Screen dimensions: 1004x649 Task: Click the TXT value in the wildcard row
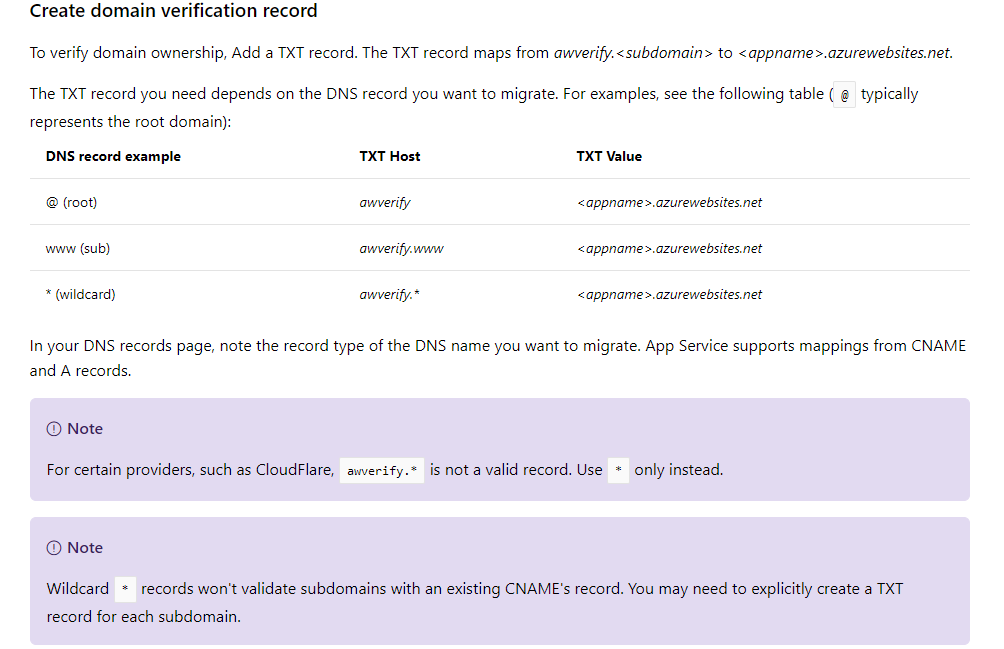pyautogui.click(x=670, y=294)
